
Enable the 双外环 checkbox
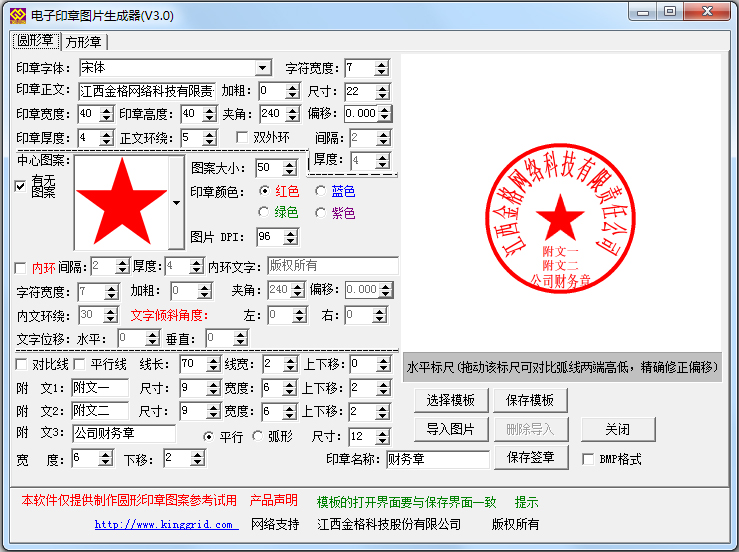(x=242, y=138)
